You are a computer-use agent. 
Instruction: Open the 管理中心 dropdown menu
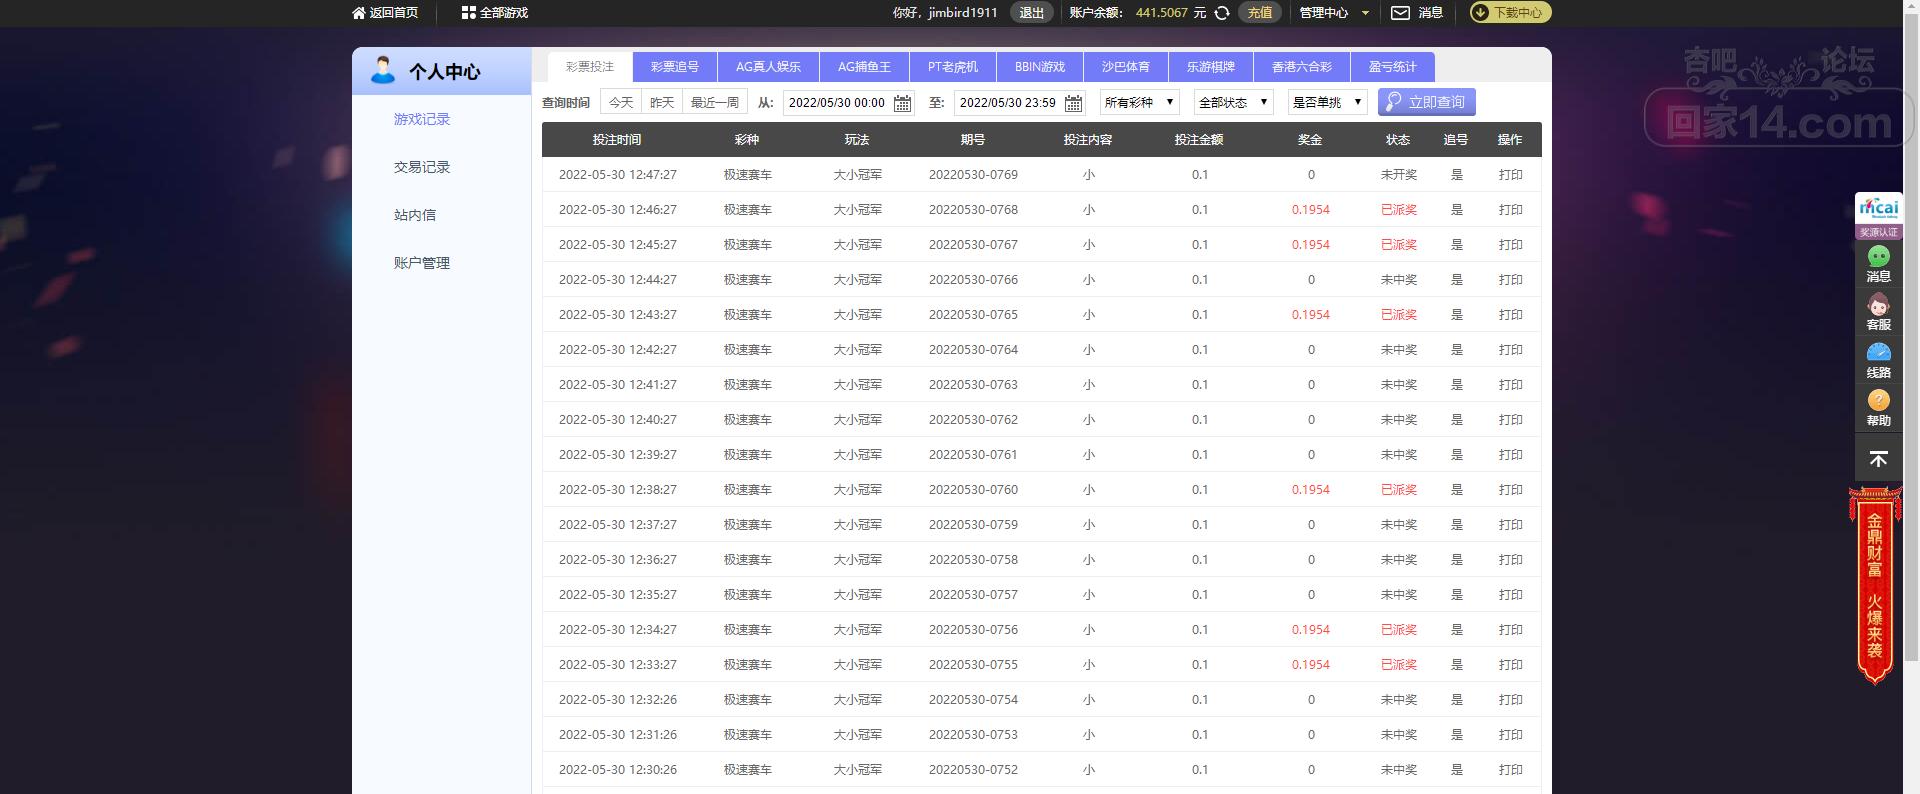(1334, 13)
